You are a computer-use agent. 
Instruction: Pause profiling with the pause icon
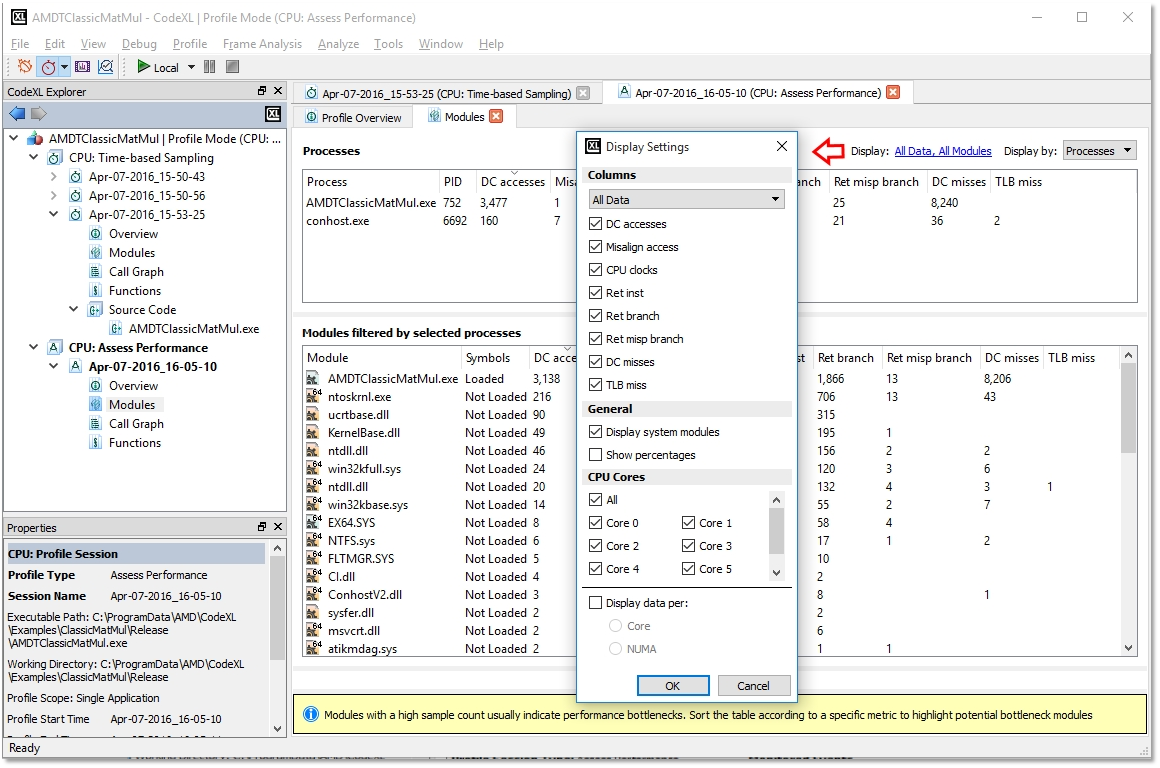pyautogui.click(x=209, y=67)
